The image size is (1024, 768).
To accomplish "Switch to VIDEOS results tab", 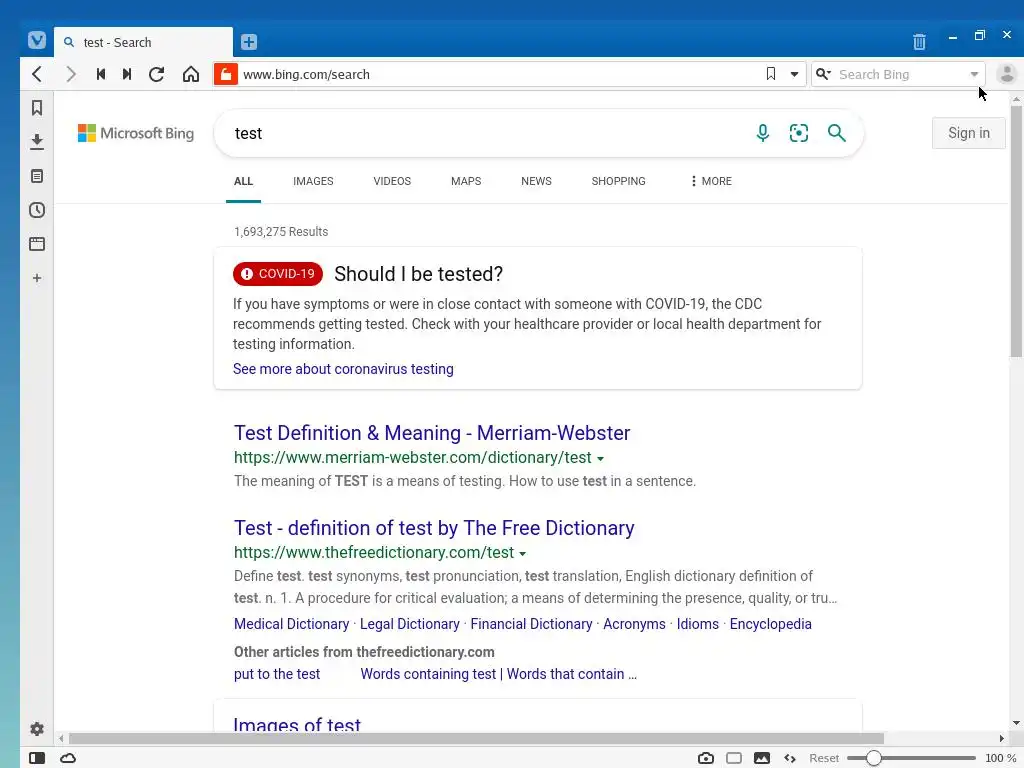I will click(392, 181).
